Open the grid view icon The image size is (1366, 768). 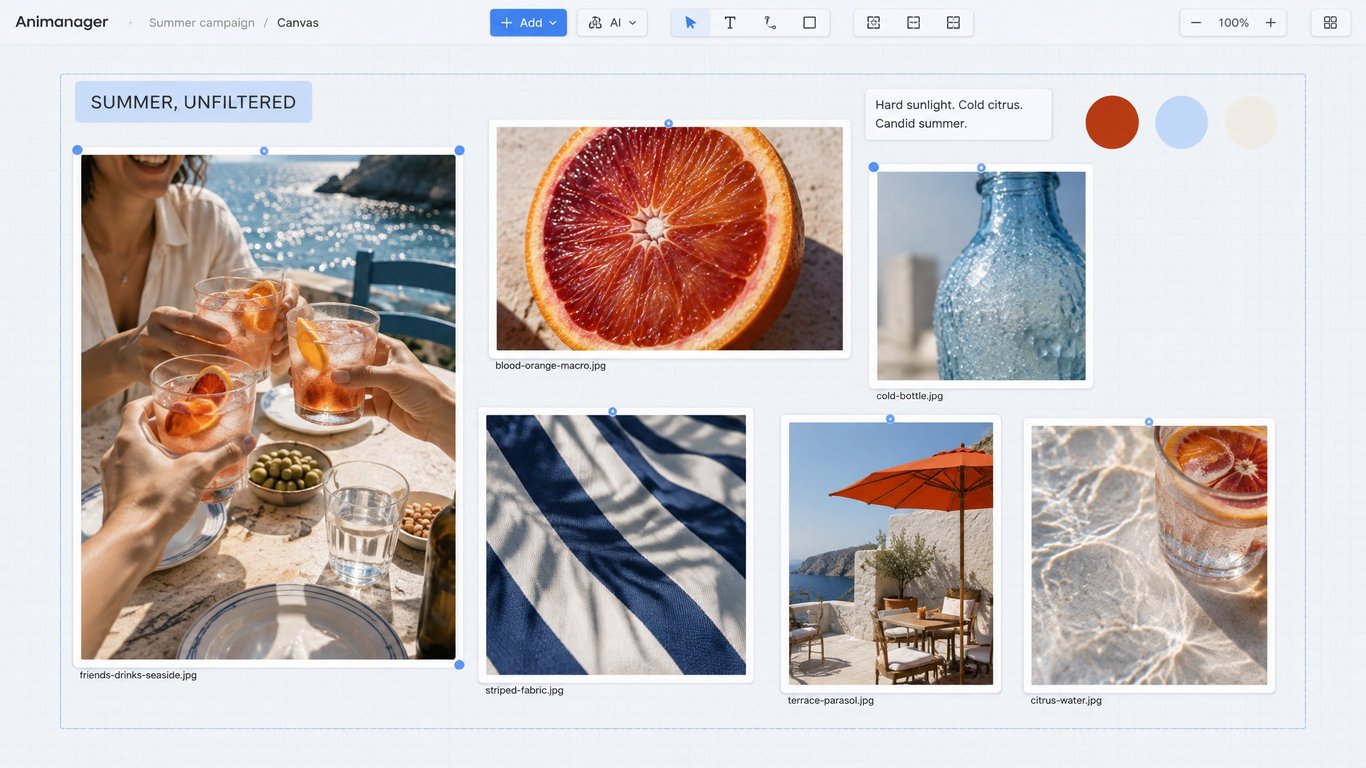tap(1330, 23)
